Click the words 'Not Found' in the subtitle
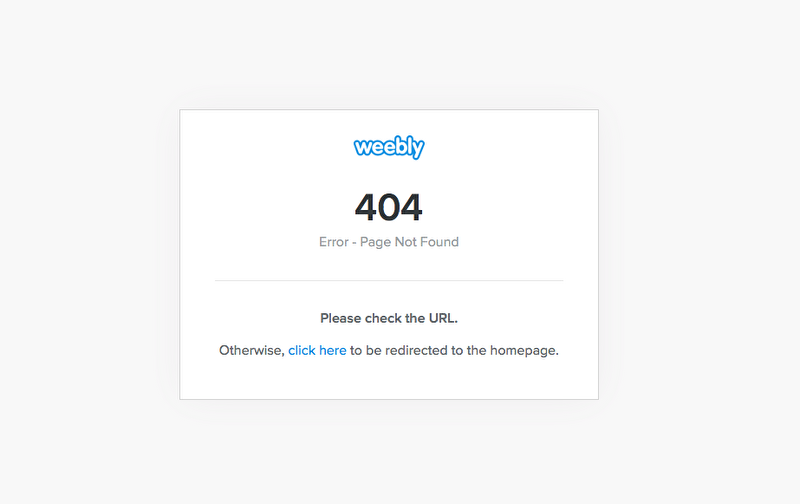Viewport: 800px width, 504px height. coord(427,242)
